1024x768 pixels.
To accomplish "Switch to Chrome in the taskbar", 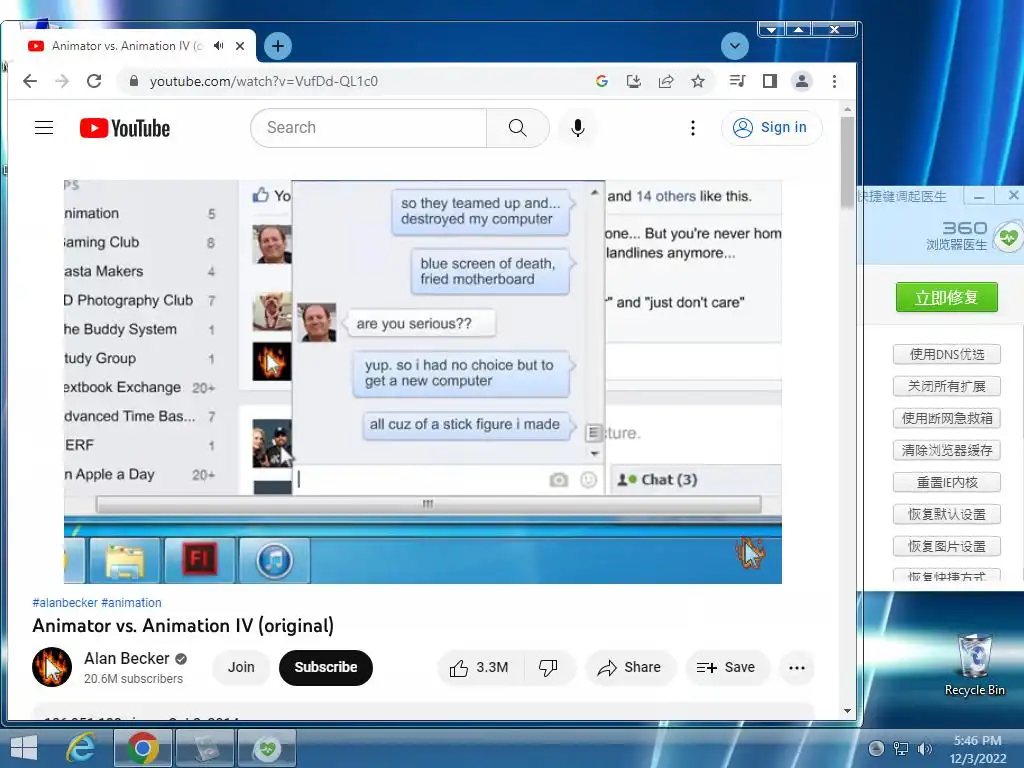I will pyautogui.click(x=143, y=748).
